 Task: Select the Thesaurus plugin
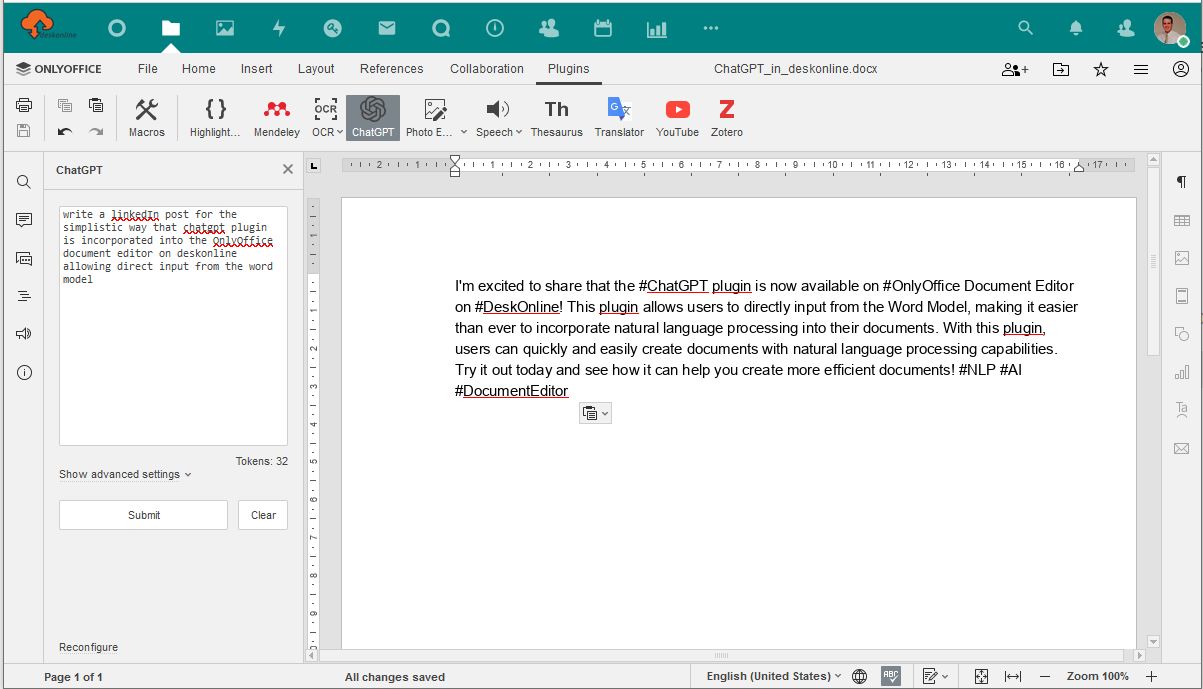(x=556, y=115)
